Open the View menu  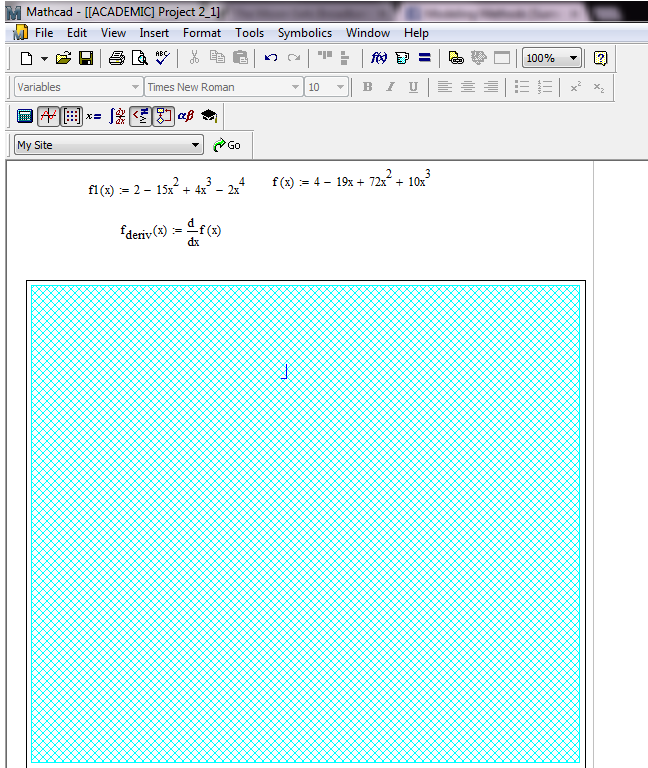[x=113, y=33]
